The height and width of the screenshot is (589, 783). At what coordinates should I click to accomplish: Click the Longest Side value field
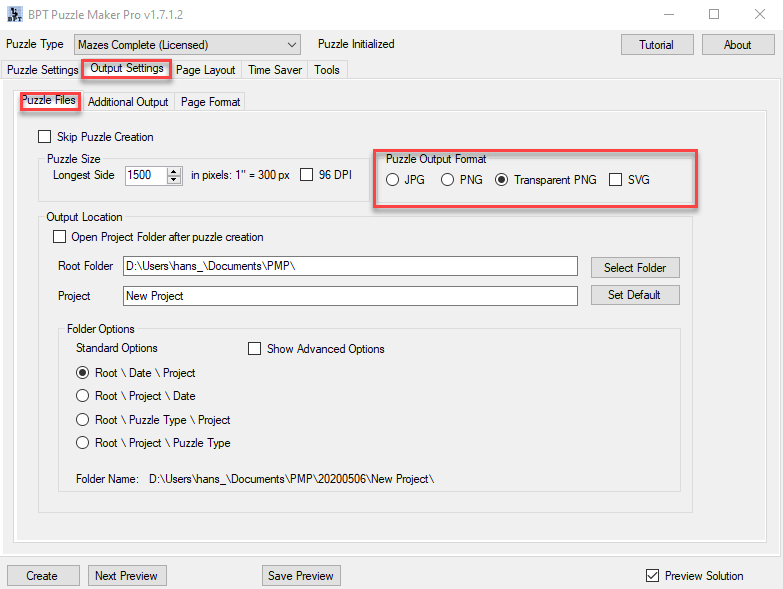(145, 175)
